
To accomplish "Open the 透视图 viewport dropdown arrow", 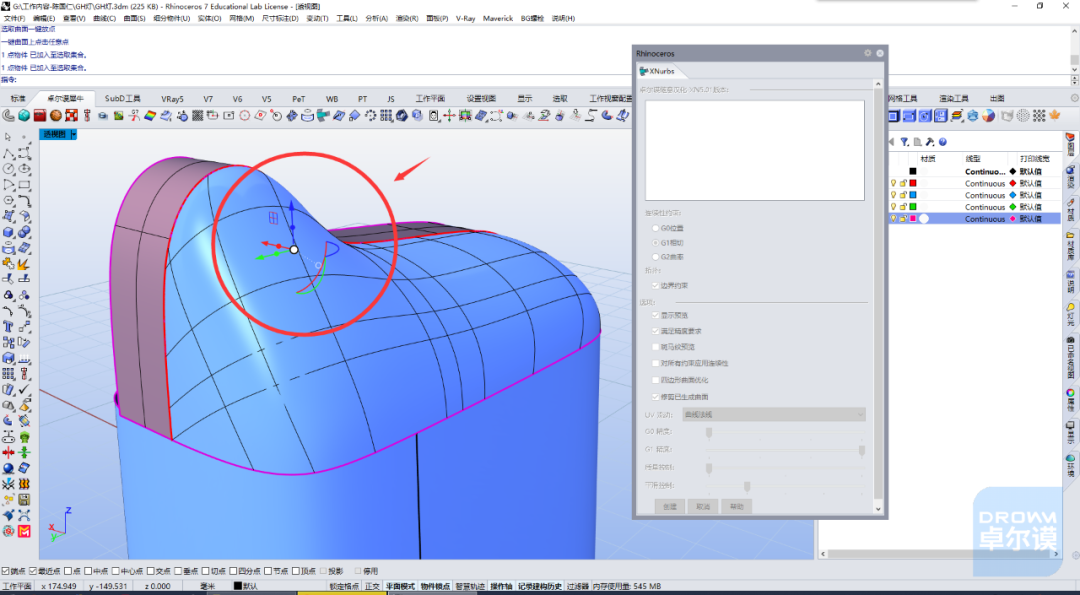I will [x=74, y=134].
